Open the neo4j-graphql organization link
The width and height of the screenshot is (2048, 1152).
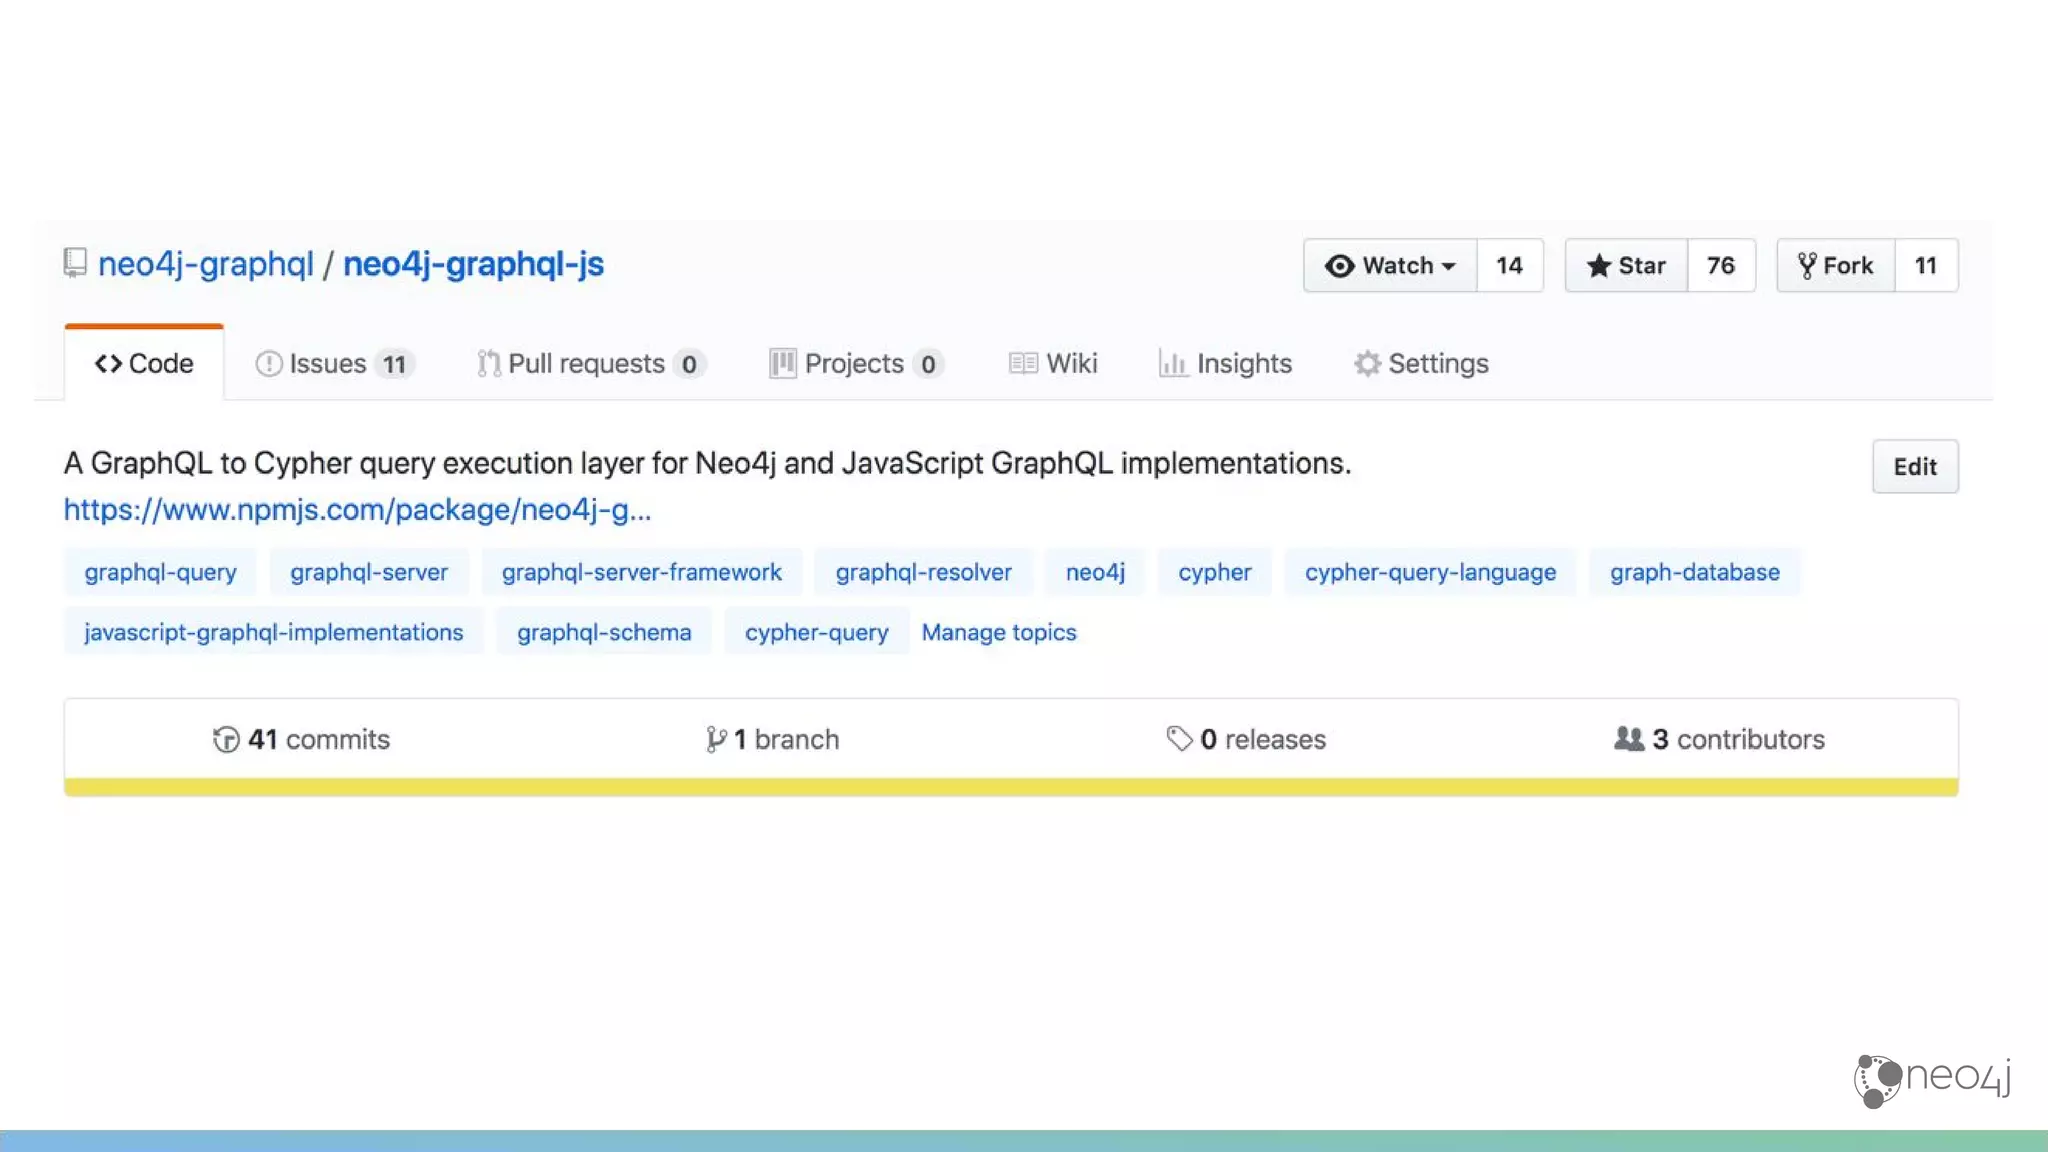click(205, 264)
